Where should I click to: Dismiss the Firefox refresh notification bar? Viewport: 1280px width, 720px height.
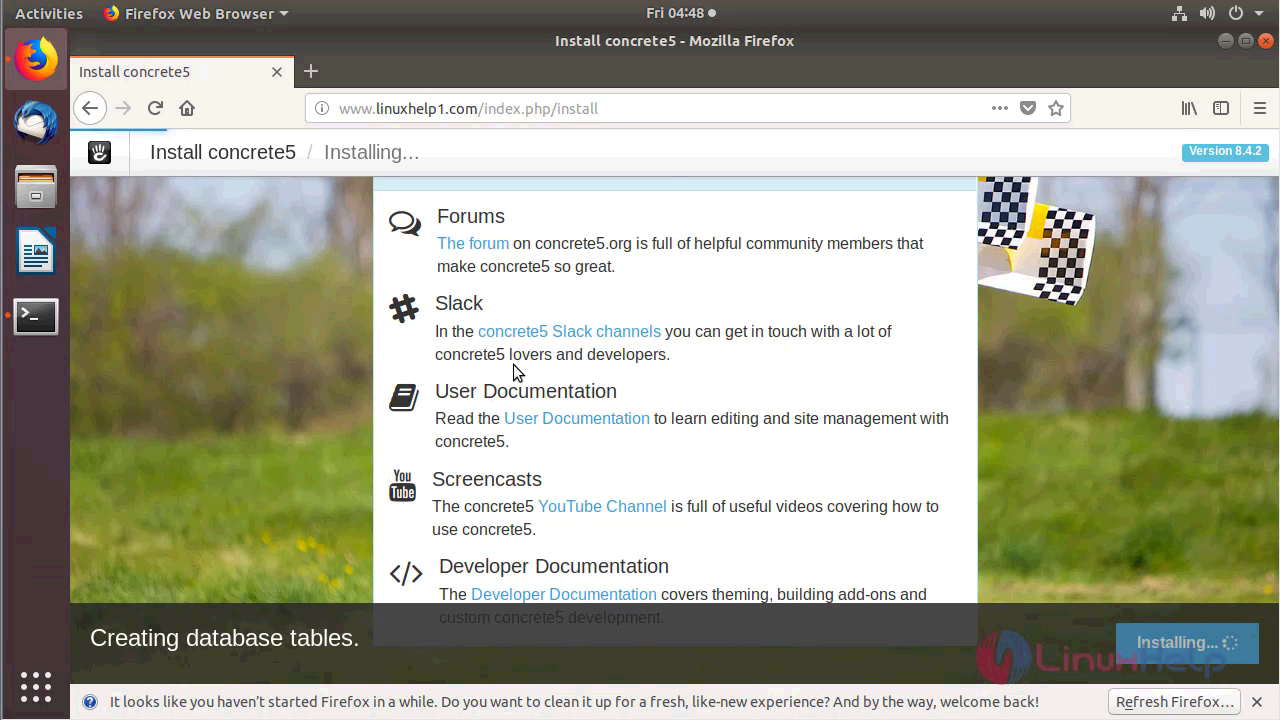click(x=1257, y=702)
